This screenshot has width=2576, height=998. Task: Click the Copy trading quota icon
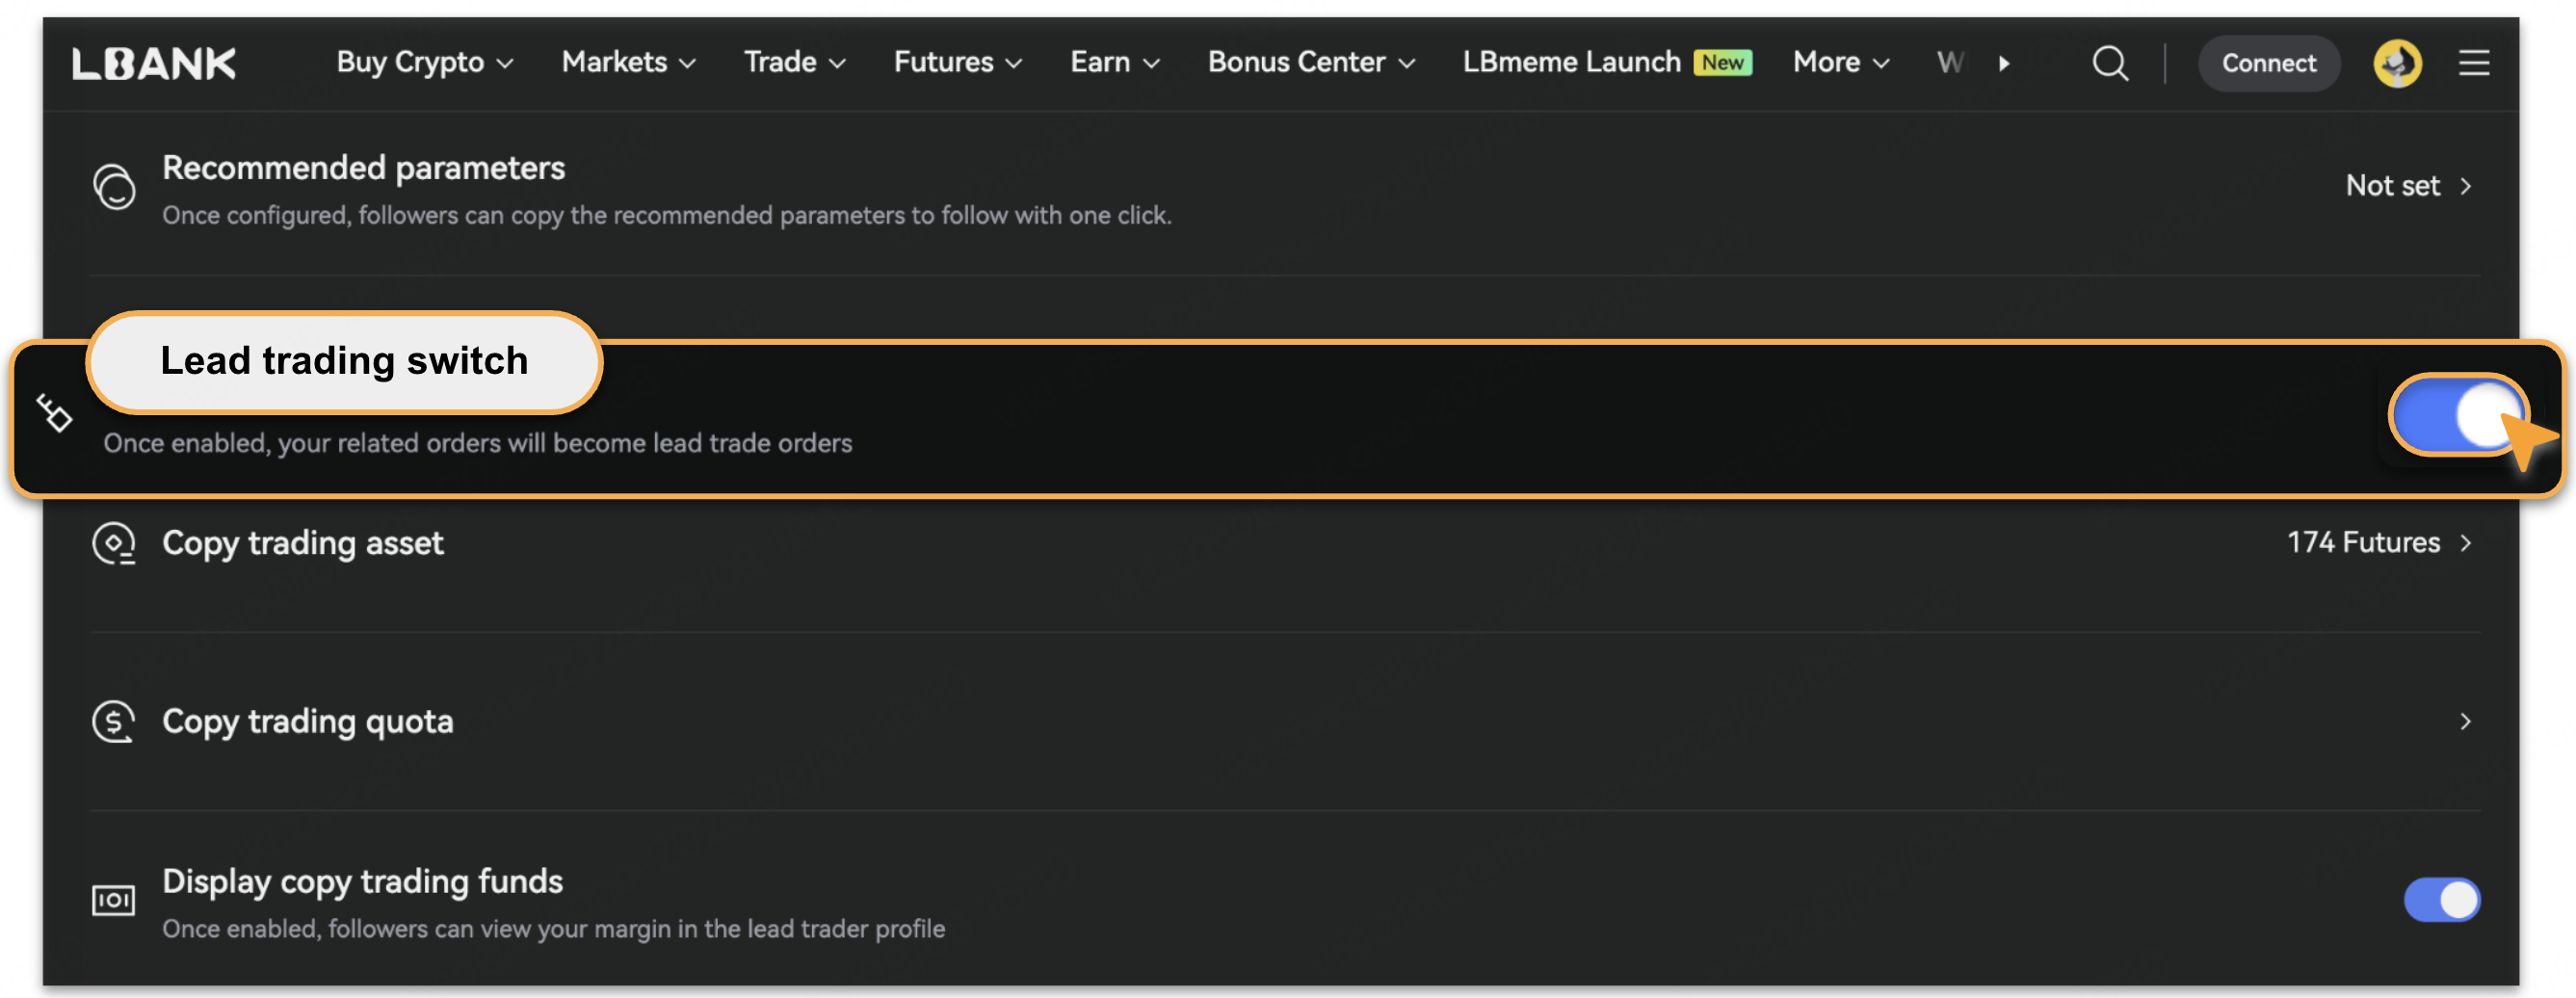[114, 721]
